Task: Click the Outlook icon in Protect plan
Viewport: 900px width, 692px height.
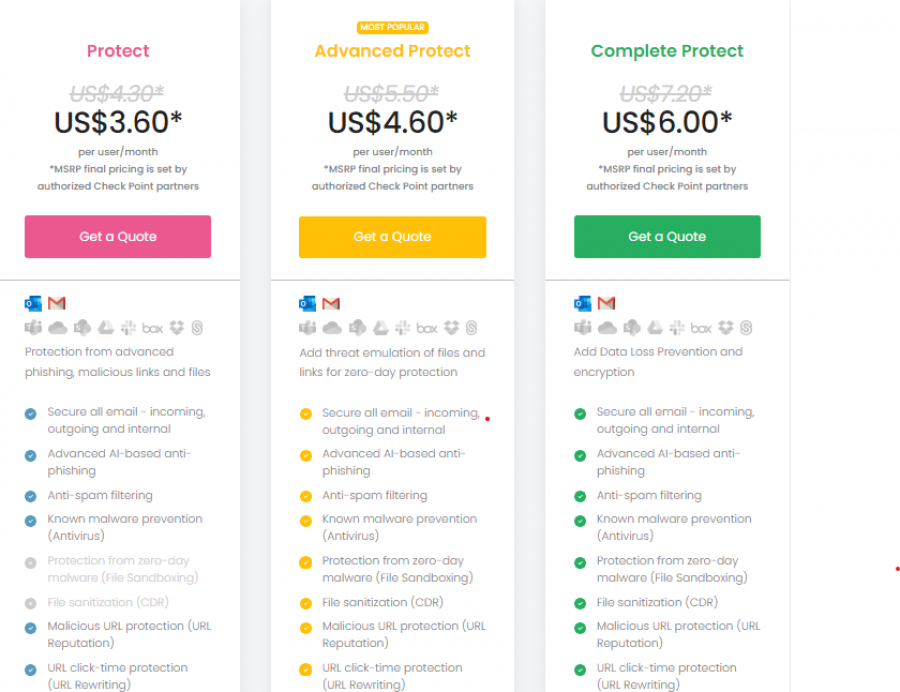Action: (33, 303)
